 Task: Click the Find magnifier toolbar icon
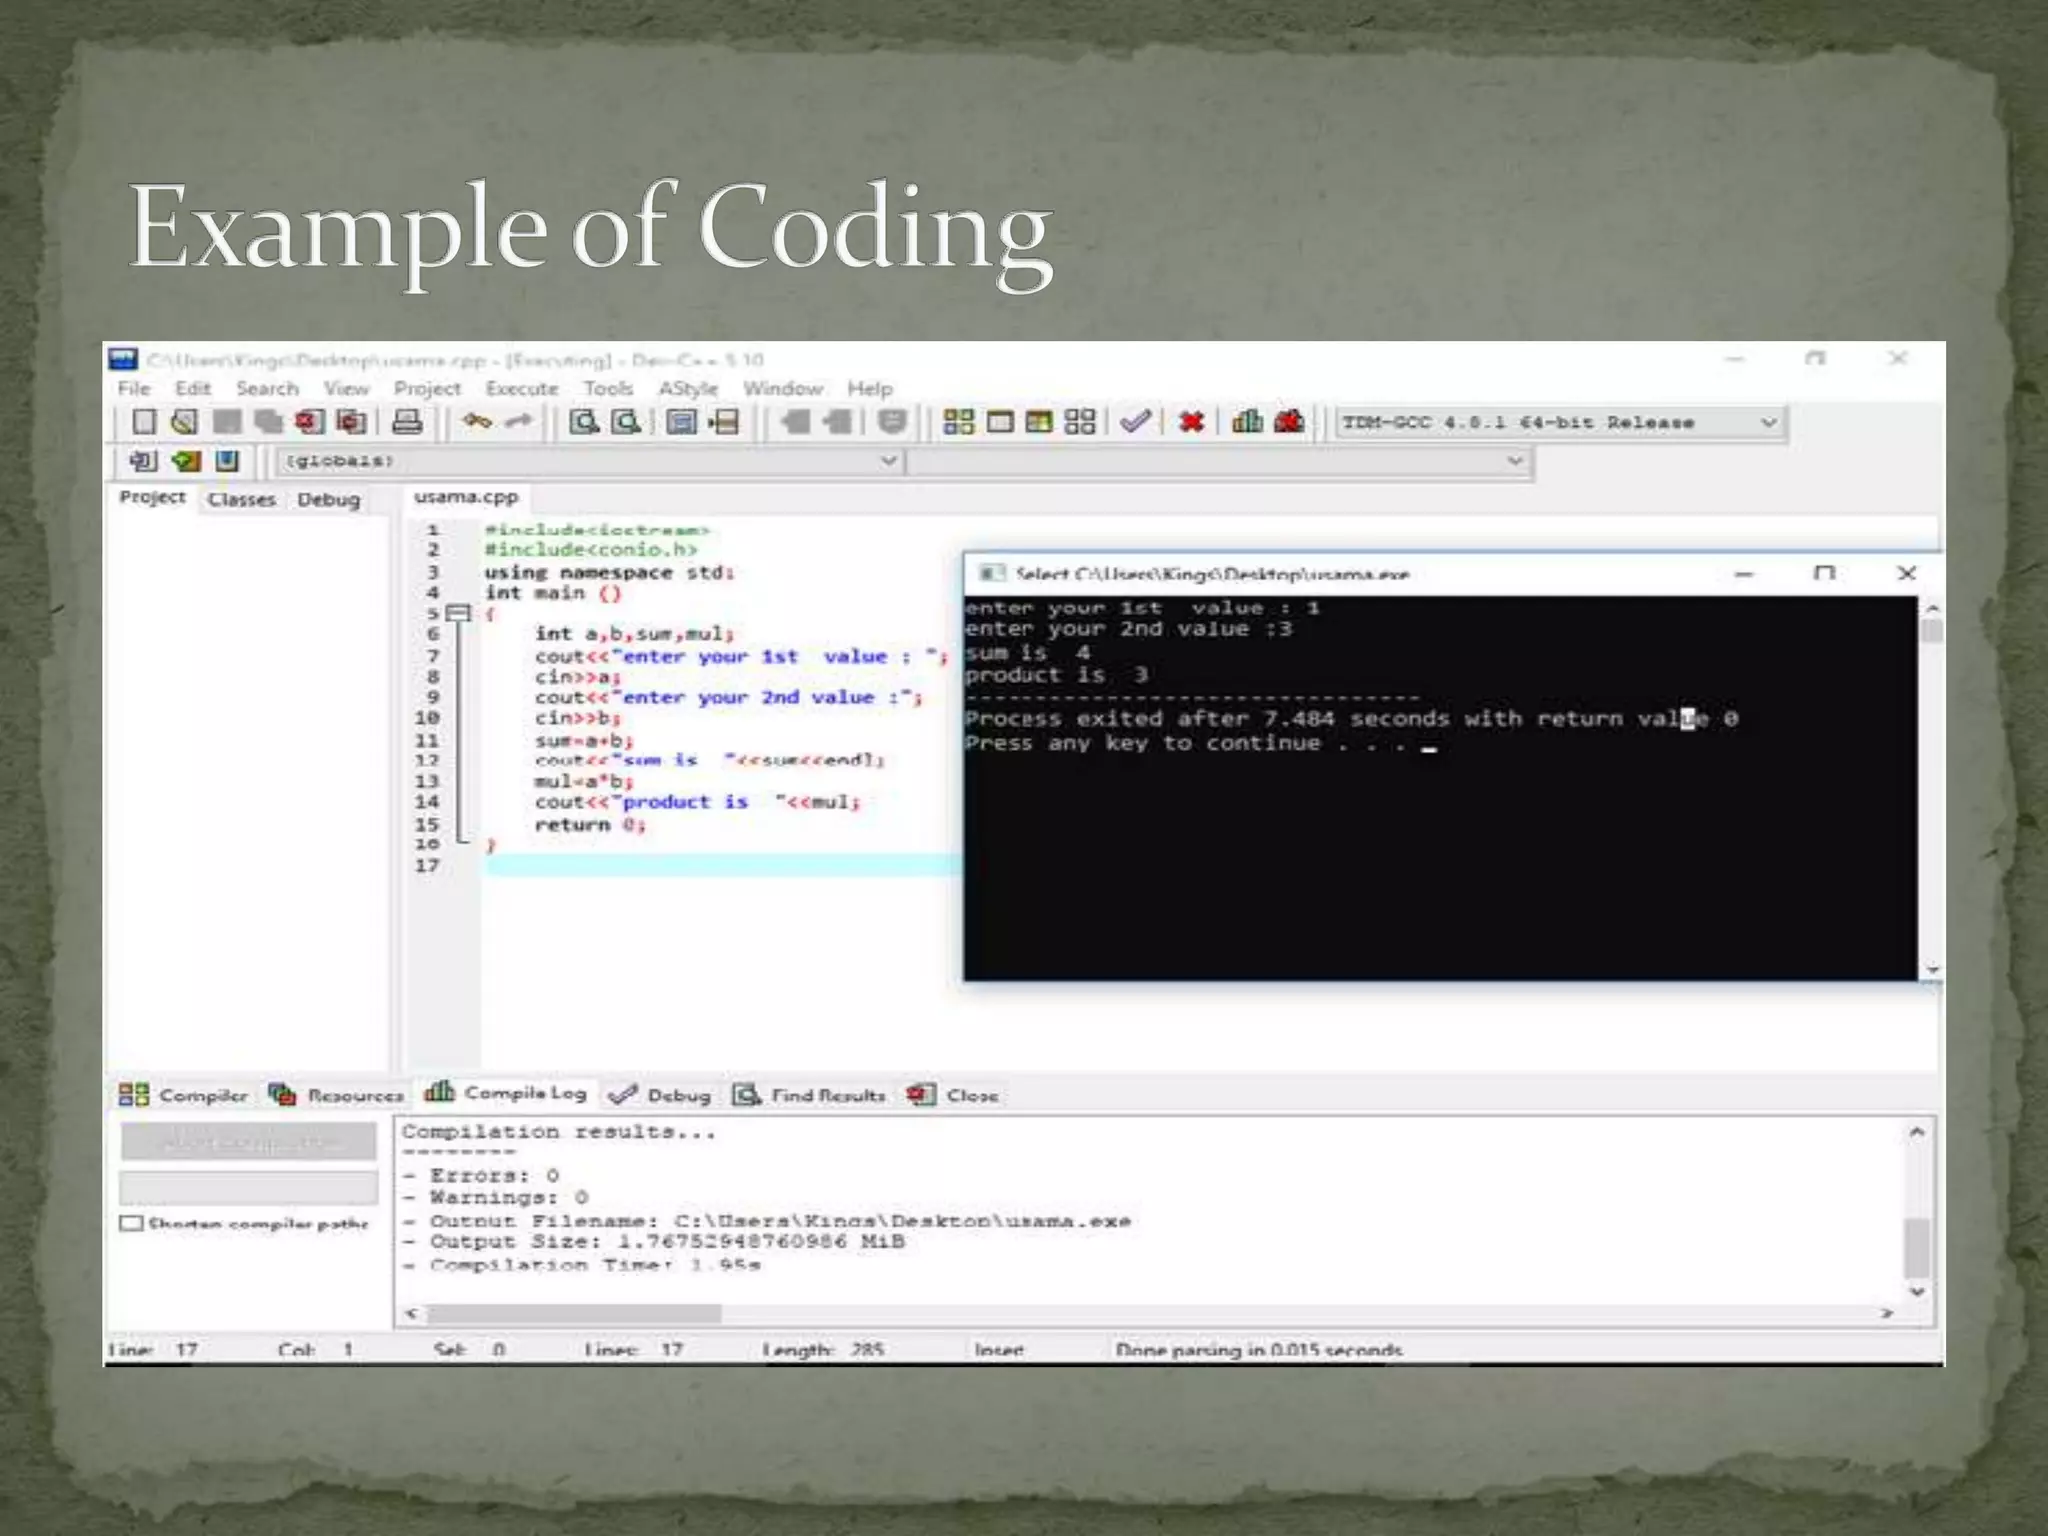coord(584,422)
